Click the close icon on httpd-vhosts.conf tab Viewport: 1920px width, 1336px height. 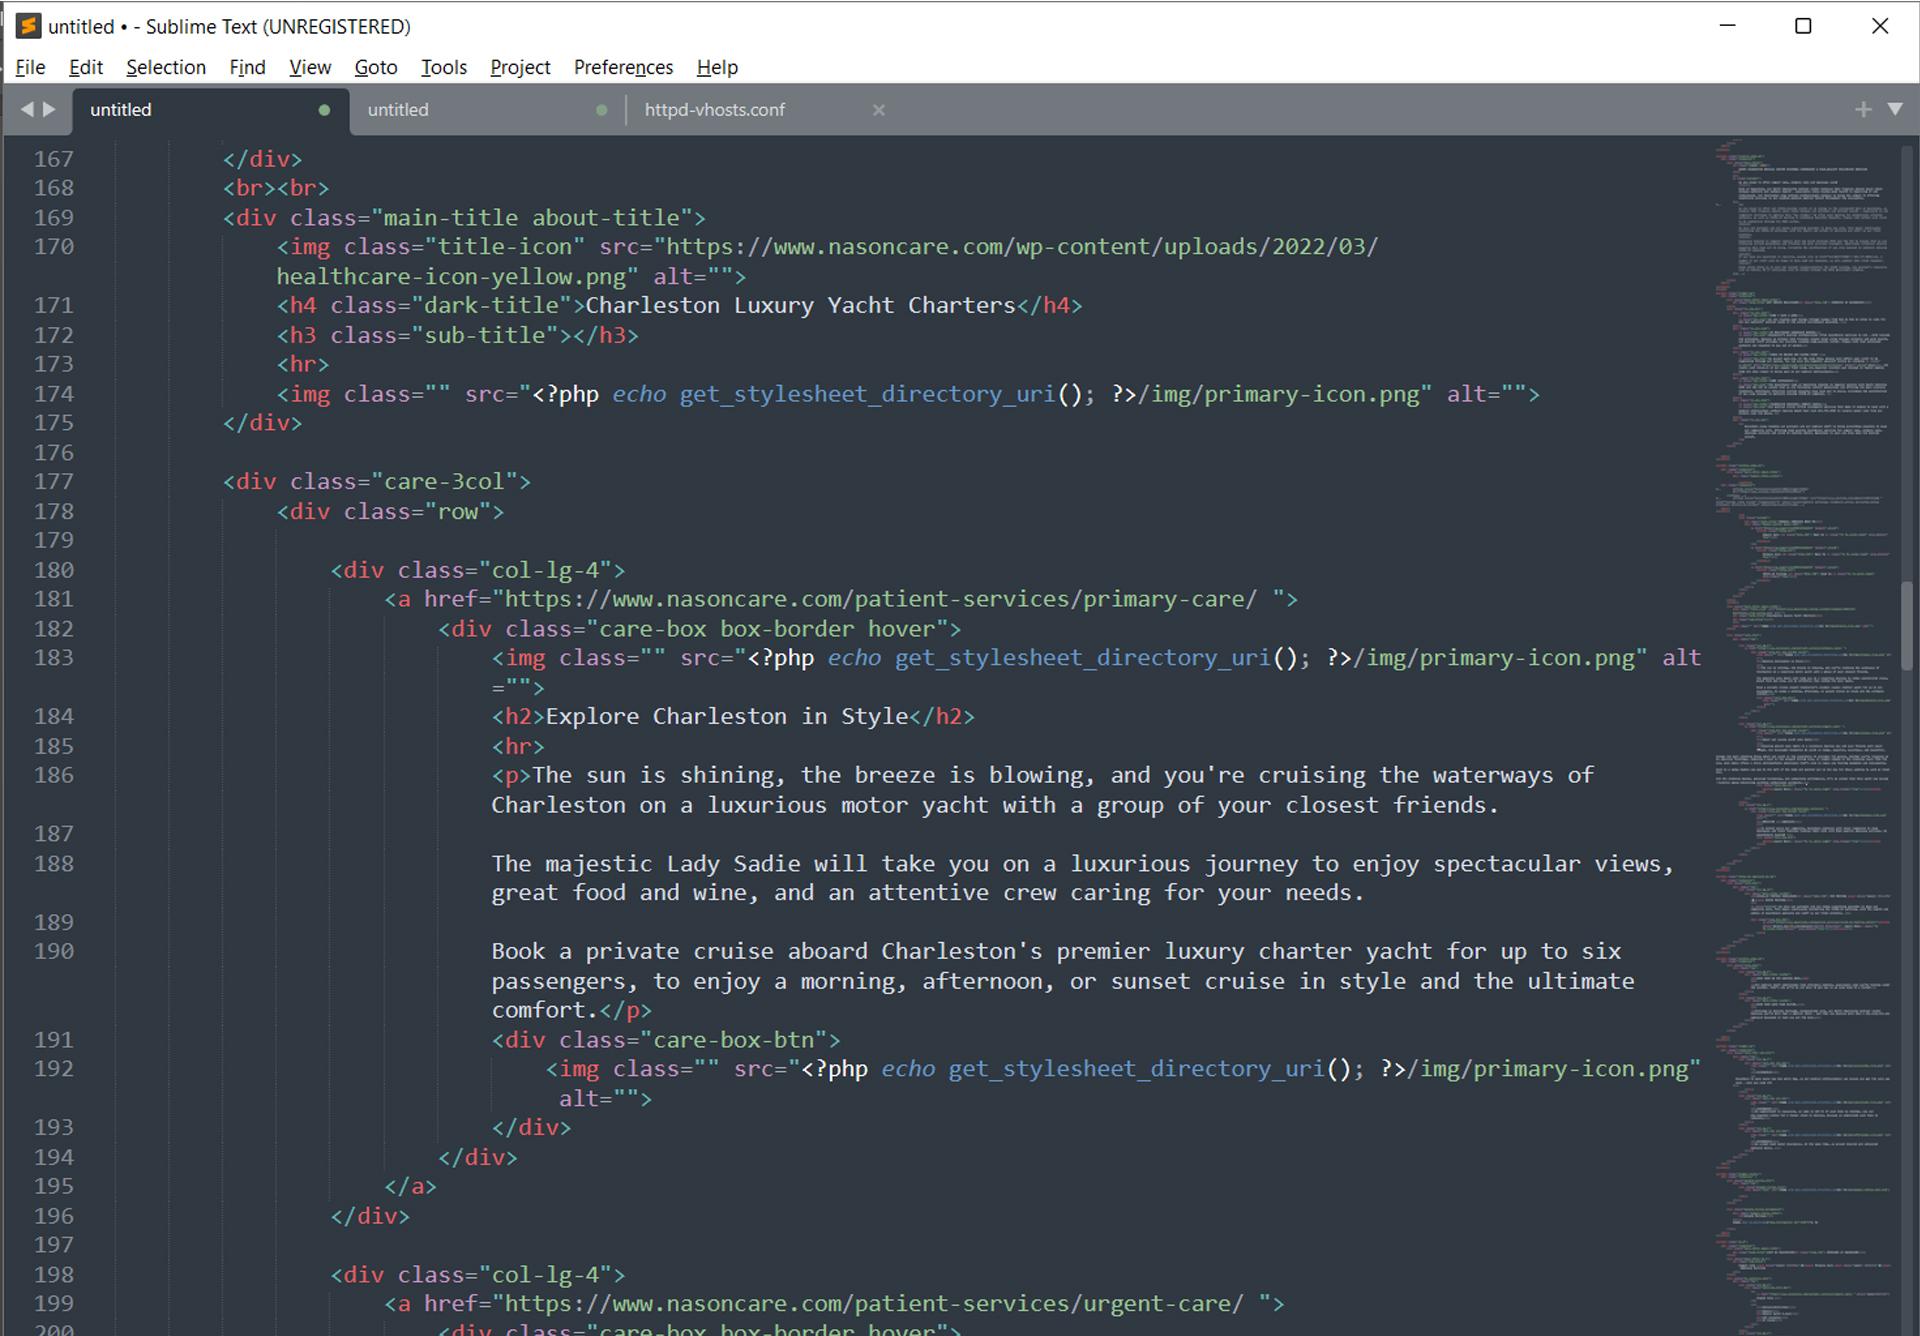pos(875,109)
